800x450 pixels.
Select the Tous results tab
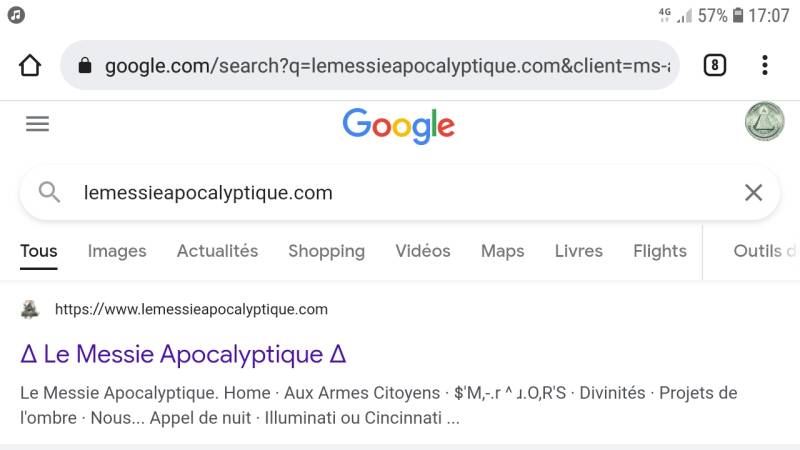39,251
